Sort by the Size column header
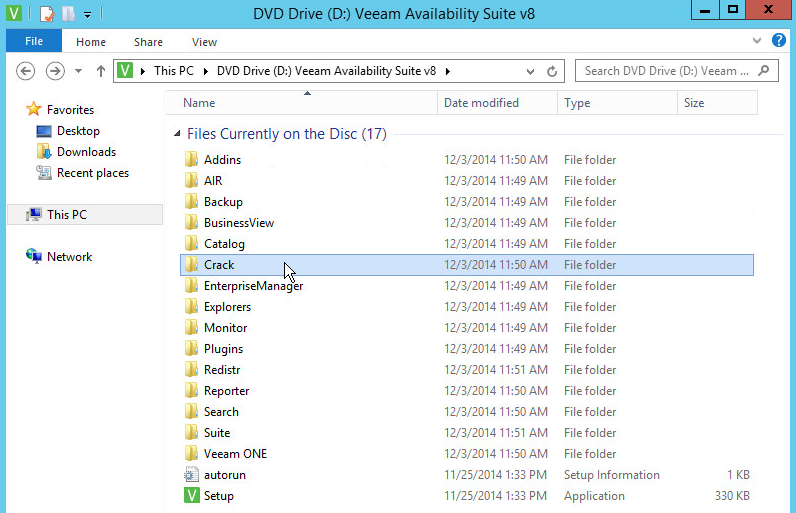 click(x=717, y=103)
